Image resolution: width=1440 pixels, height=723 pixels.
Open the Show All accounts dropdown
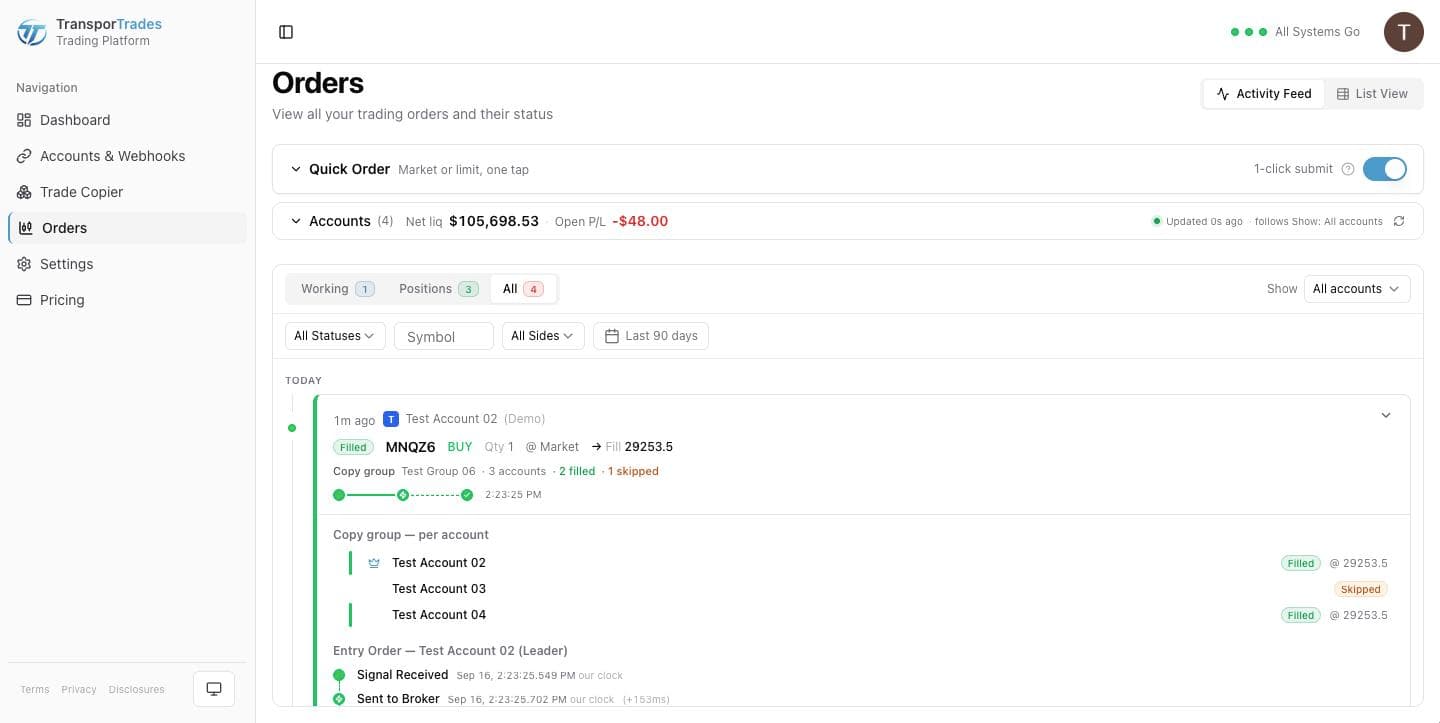point(1357,289)
